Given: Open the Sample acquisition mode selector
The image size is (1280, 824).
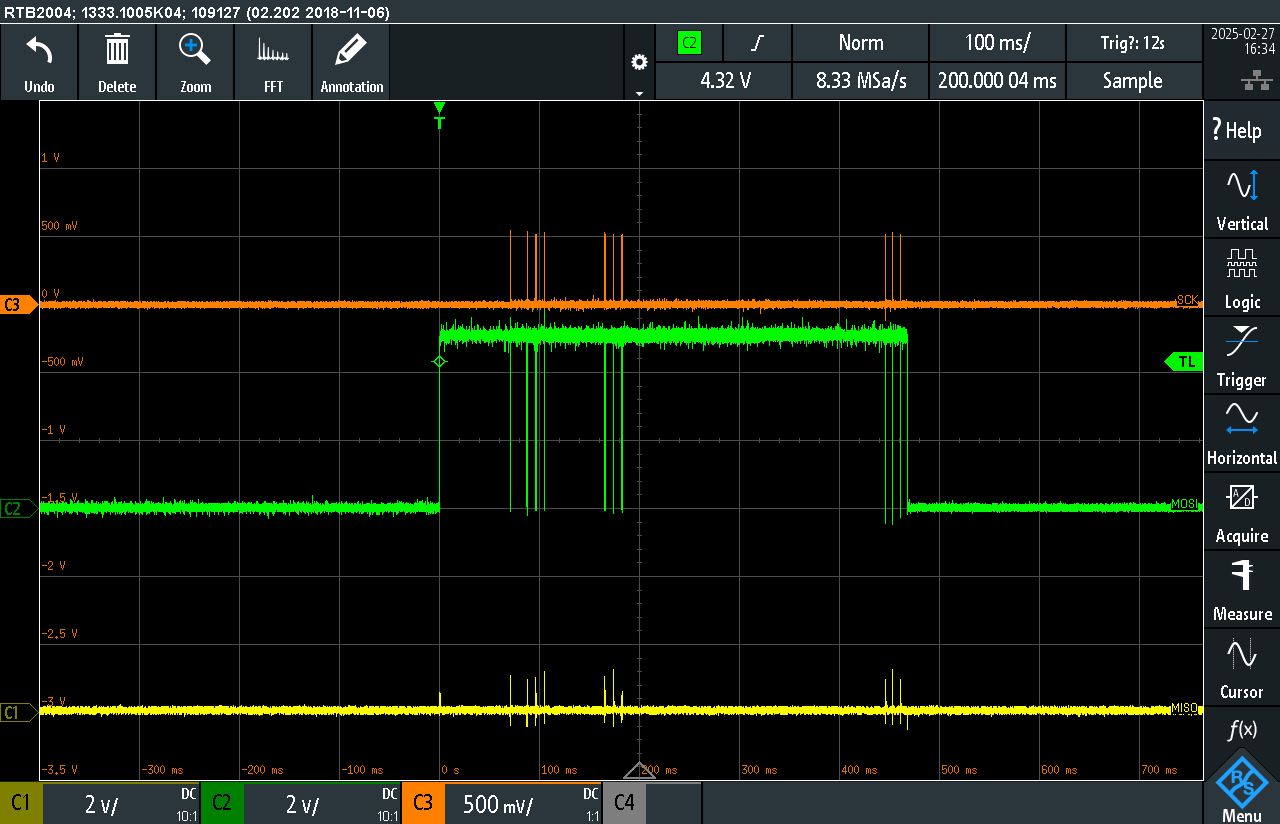Looking at the screenshot, I should [x=1134, y=81].
